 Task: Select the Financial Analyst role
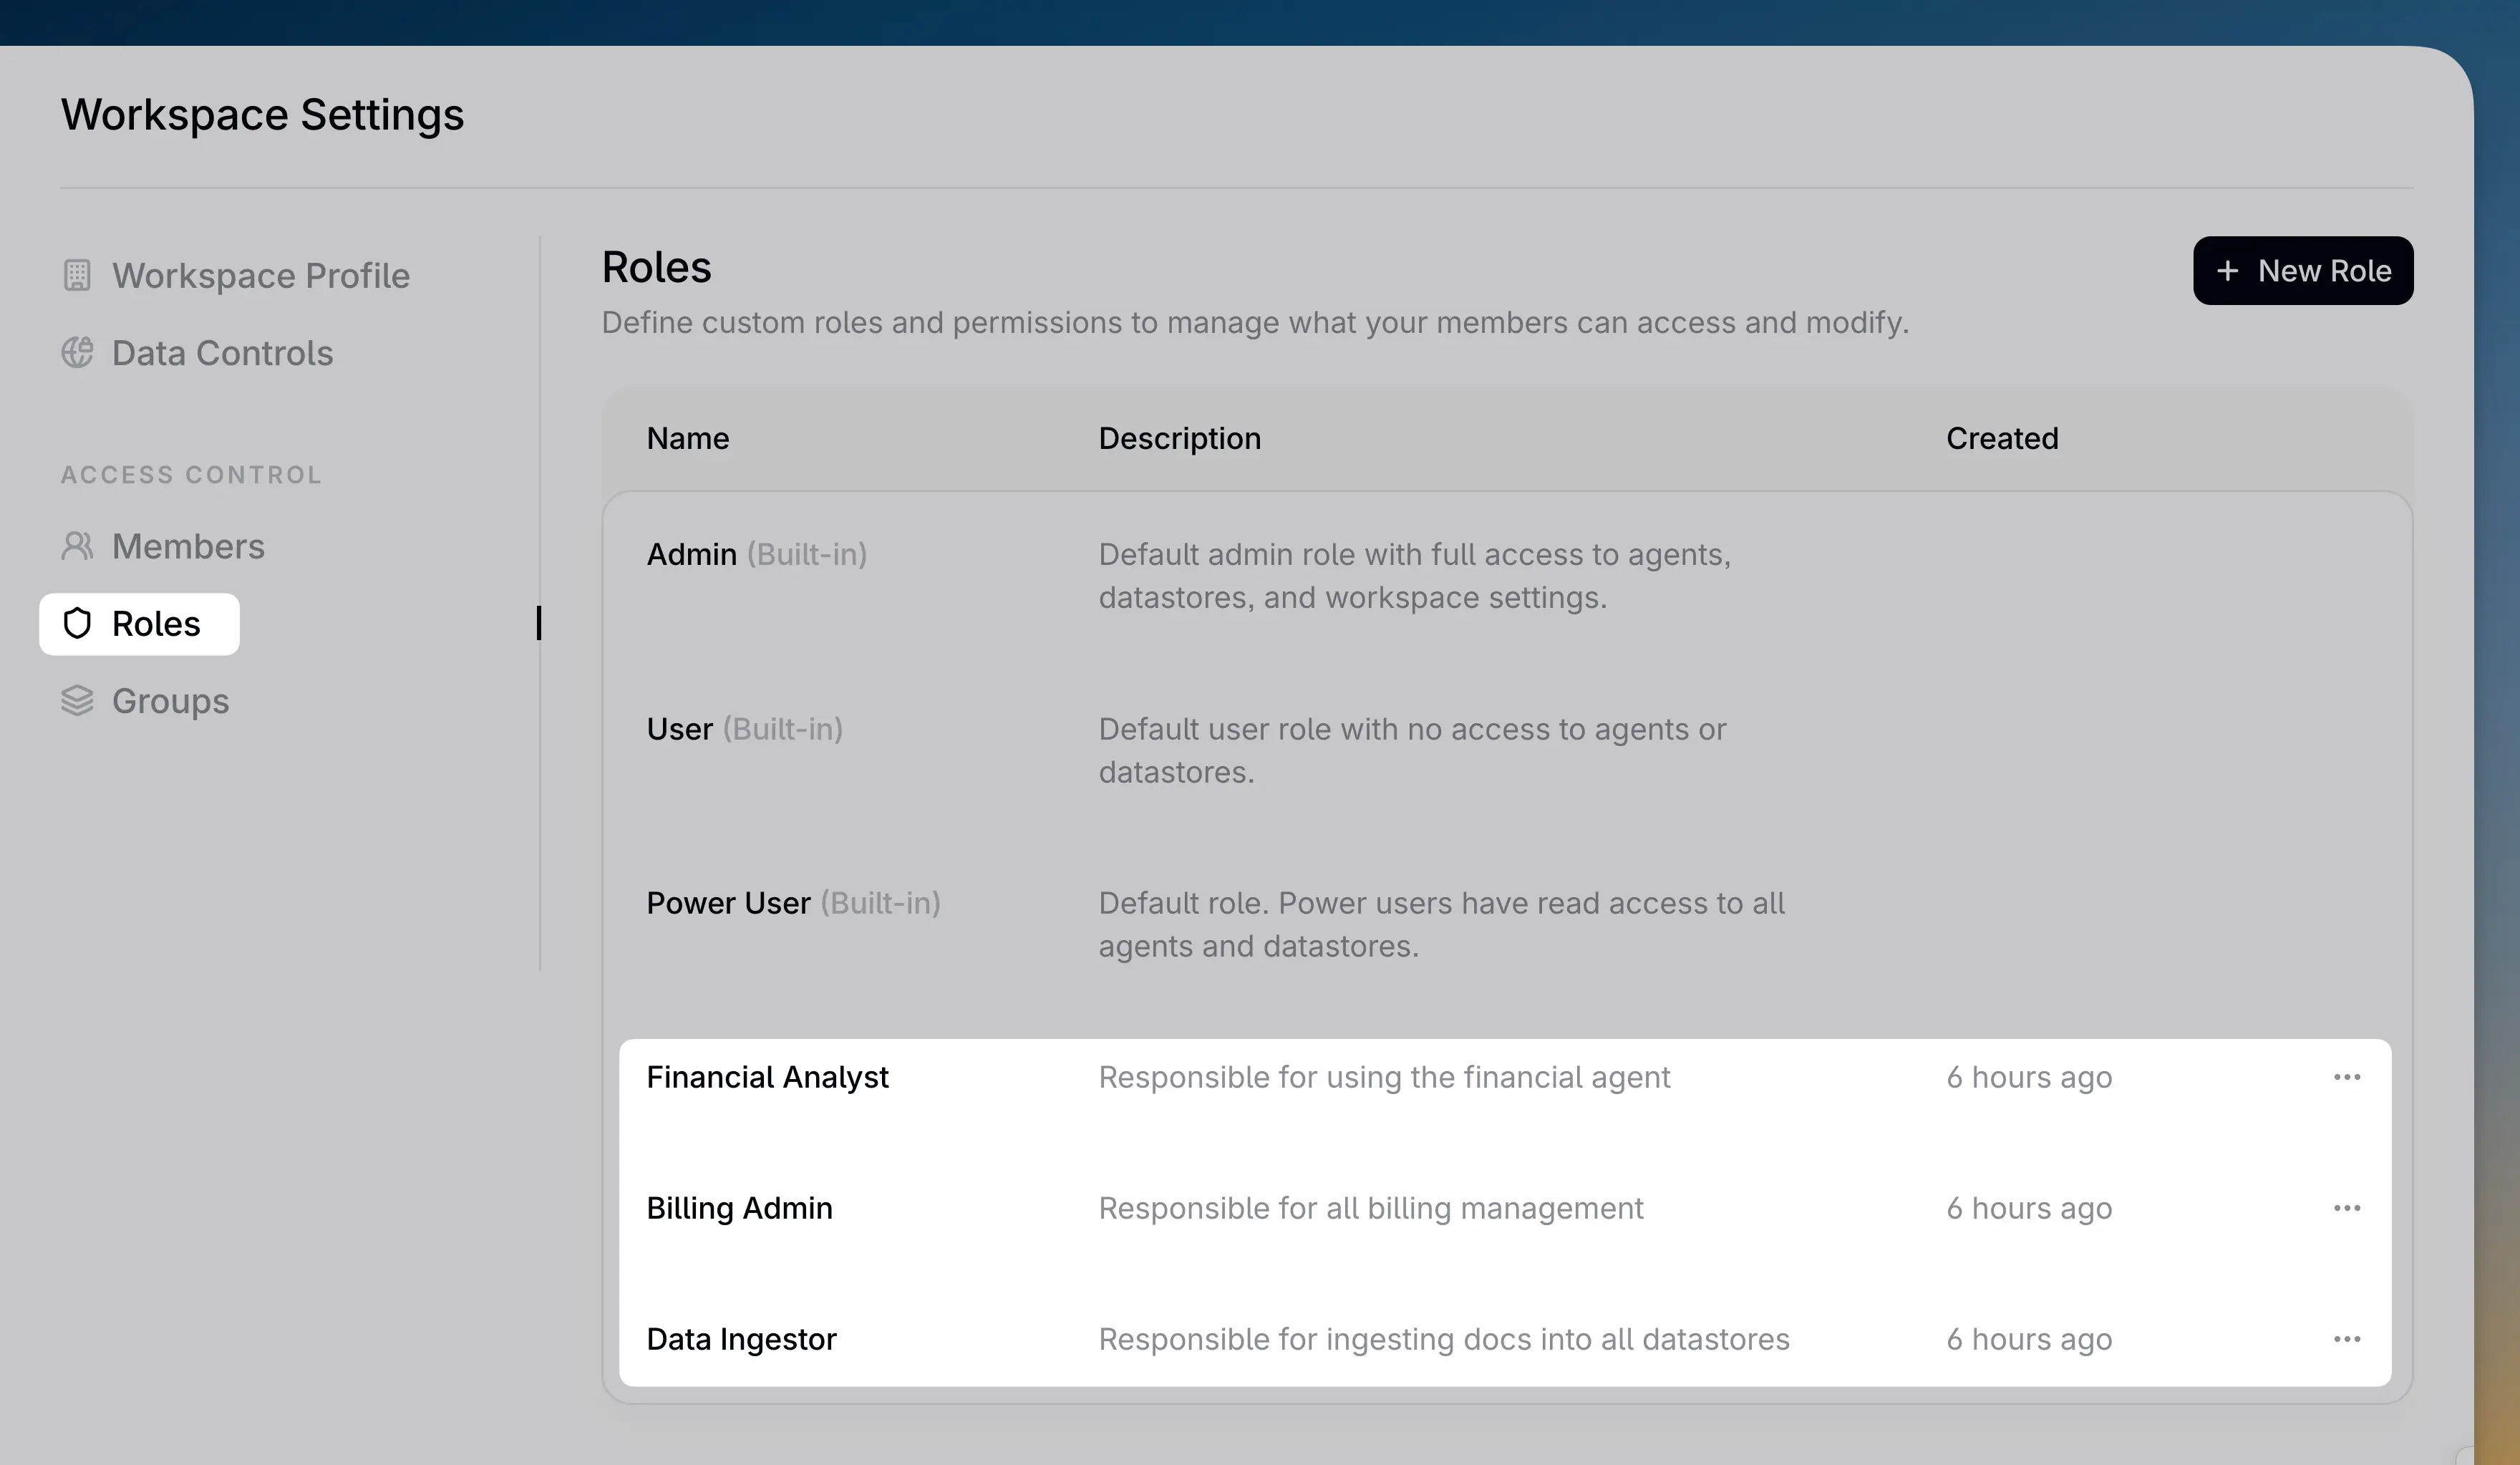point(767,1077)
